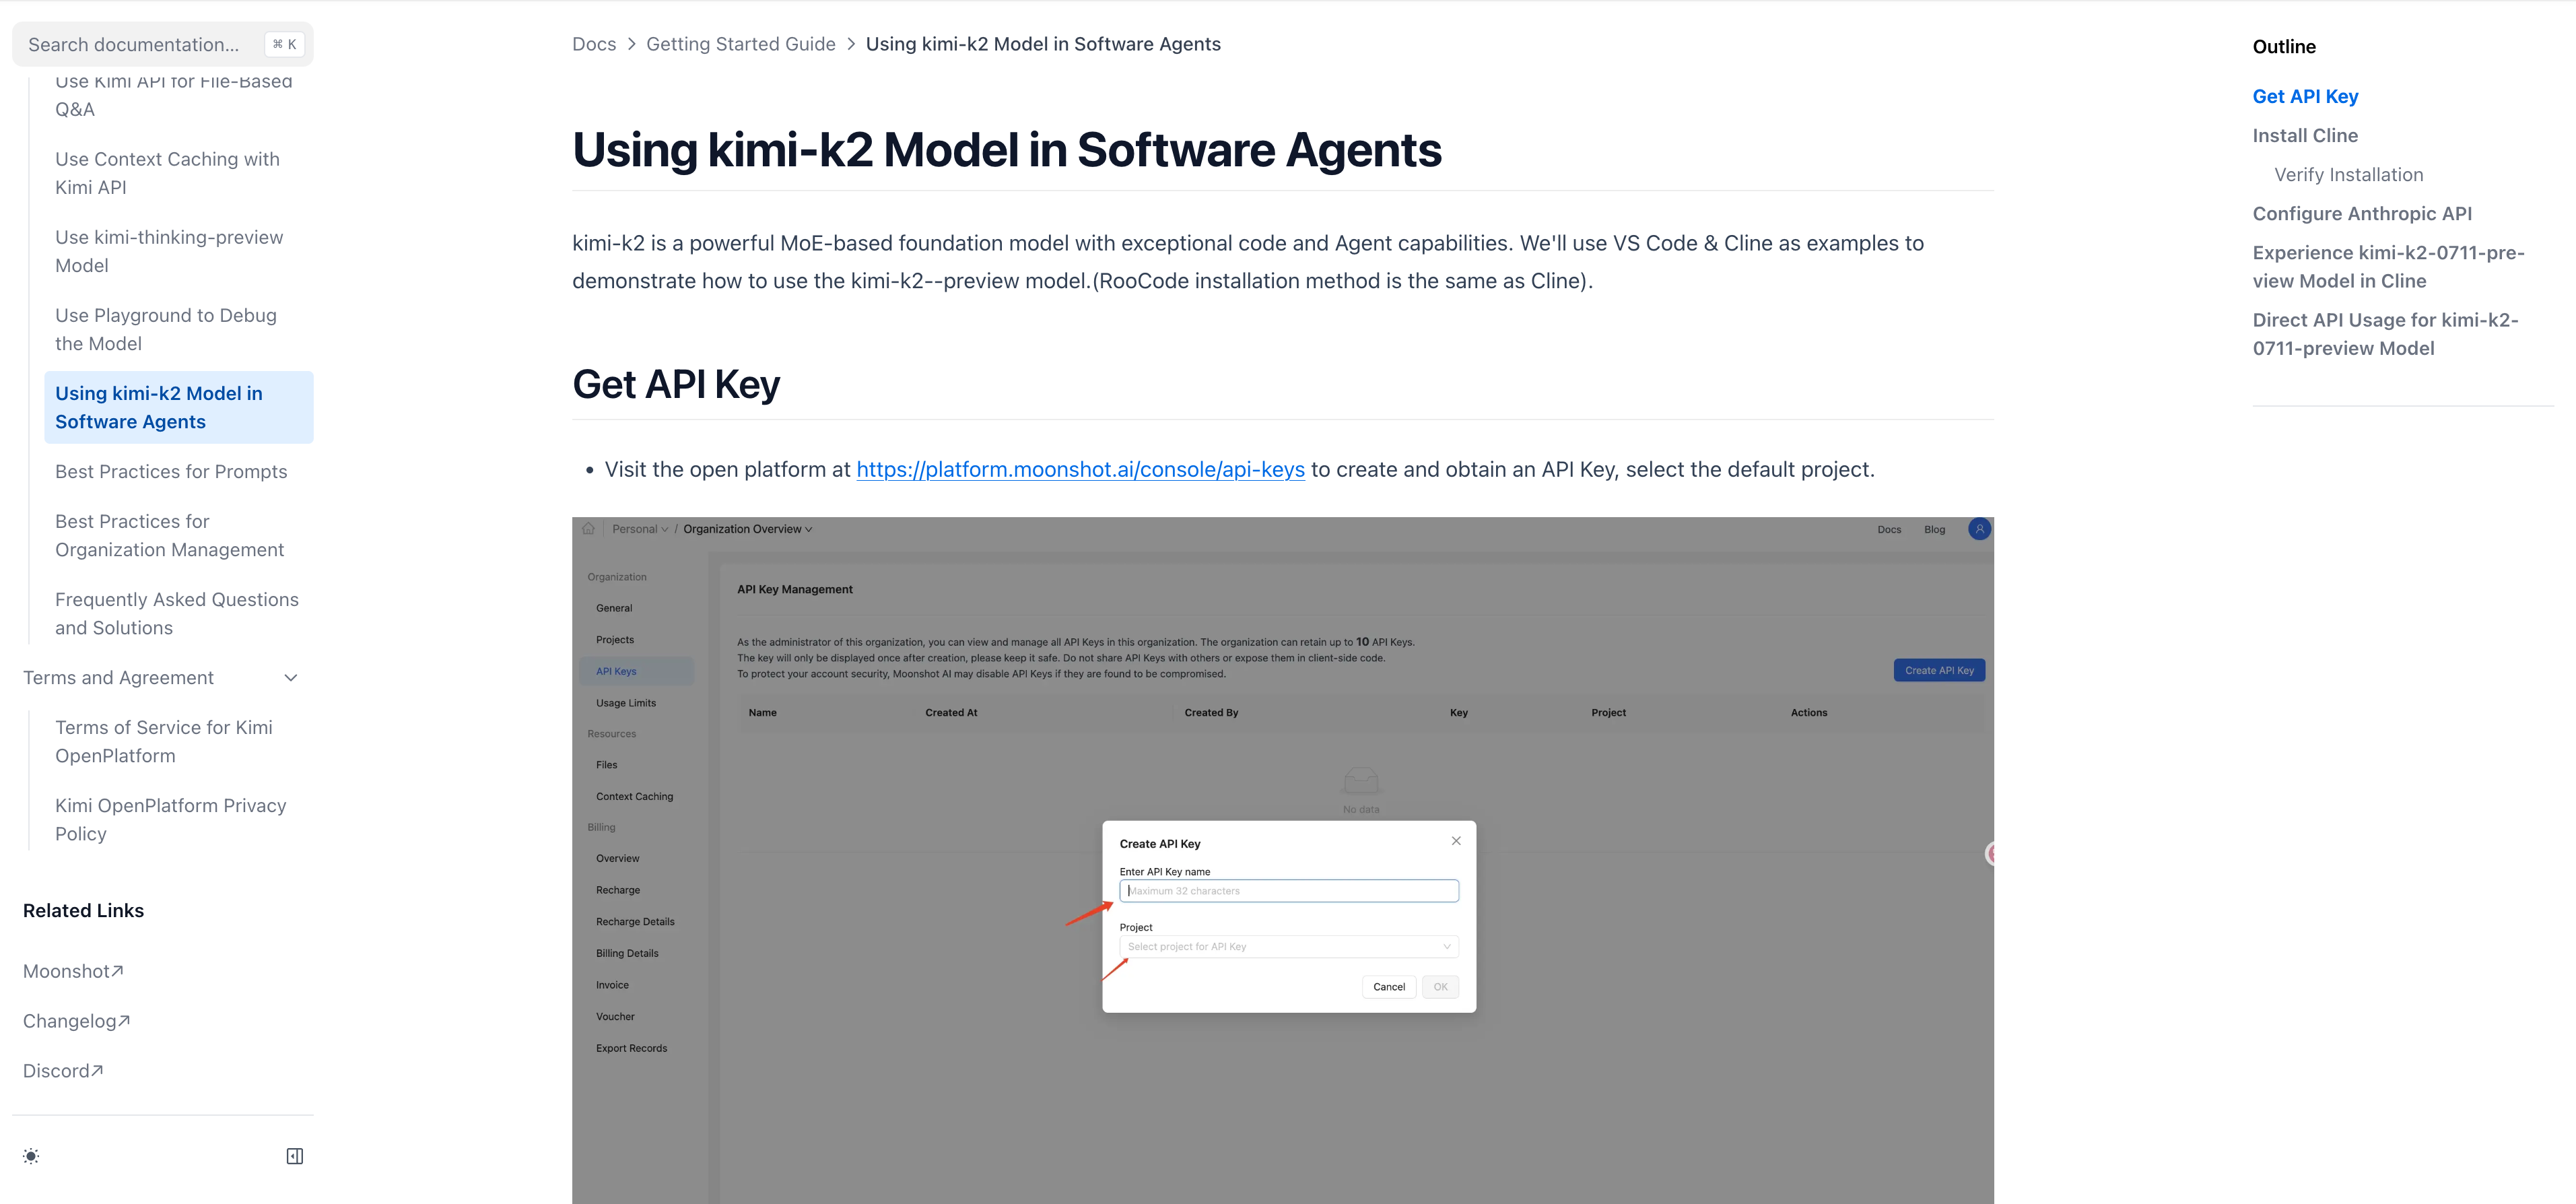This screenshot has width=2576, height=1204.
Task: Jump to Install Cline in Outline
Action: point(2305,135)
